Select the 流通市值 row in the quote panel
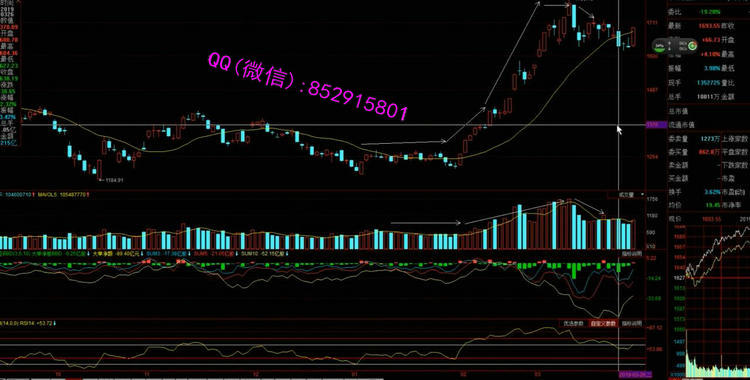This screenshot has height=380, width=750. [x=708, y=125]
